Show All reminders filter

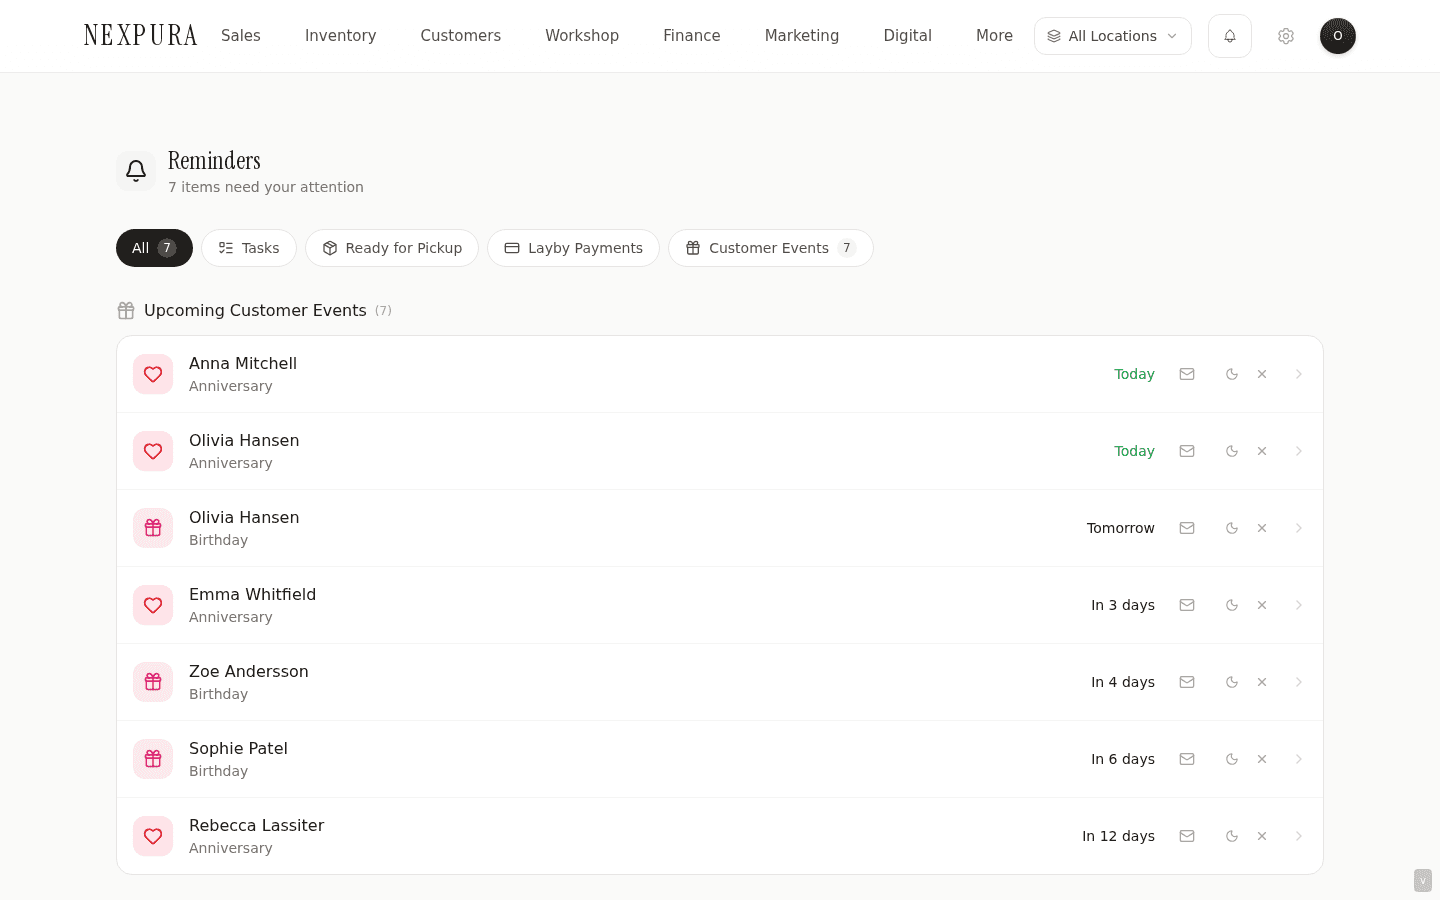coord(154,248)
